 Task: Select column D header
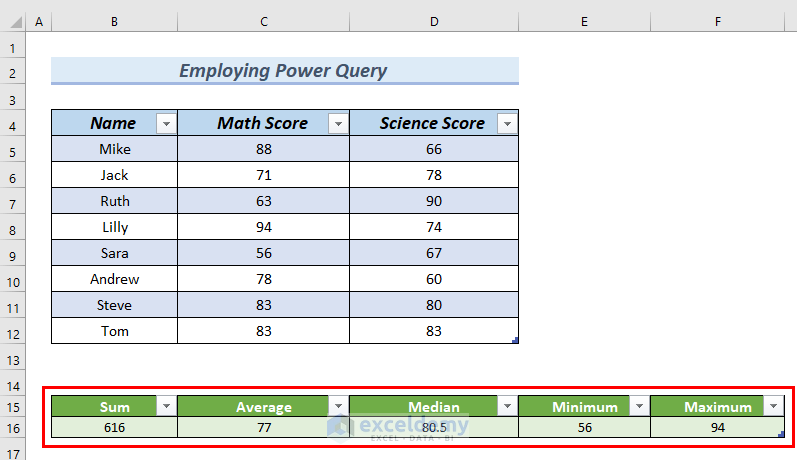(x=434, y=22)
